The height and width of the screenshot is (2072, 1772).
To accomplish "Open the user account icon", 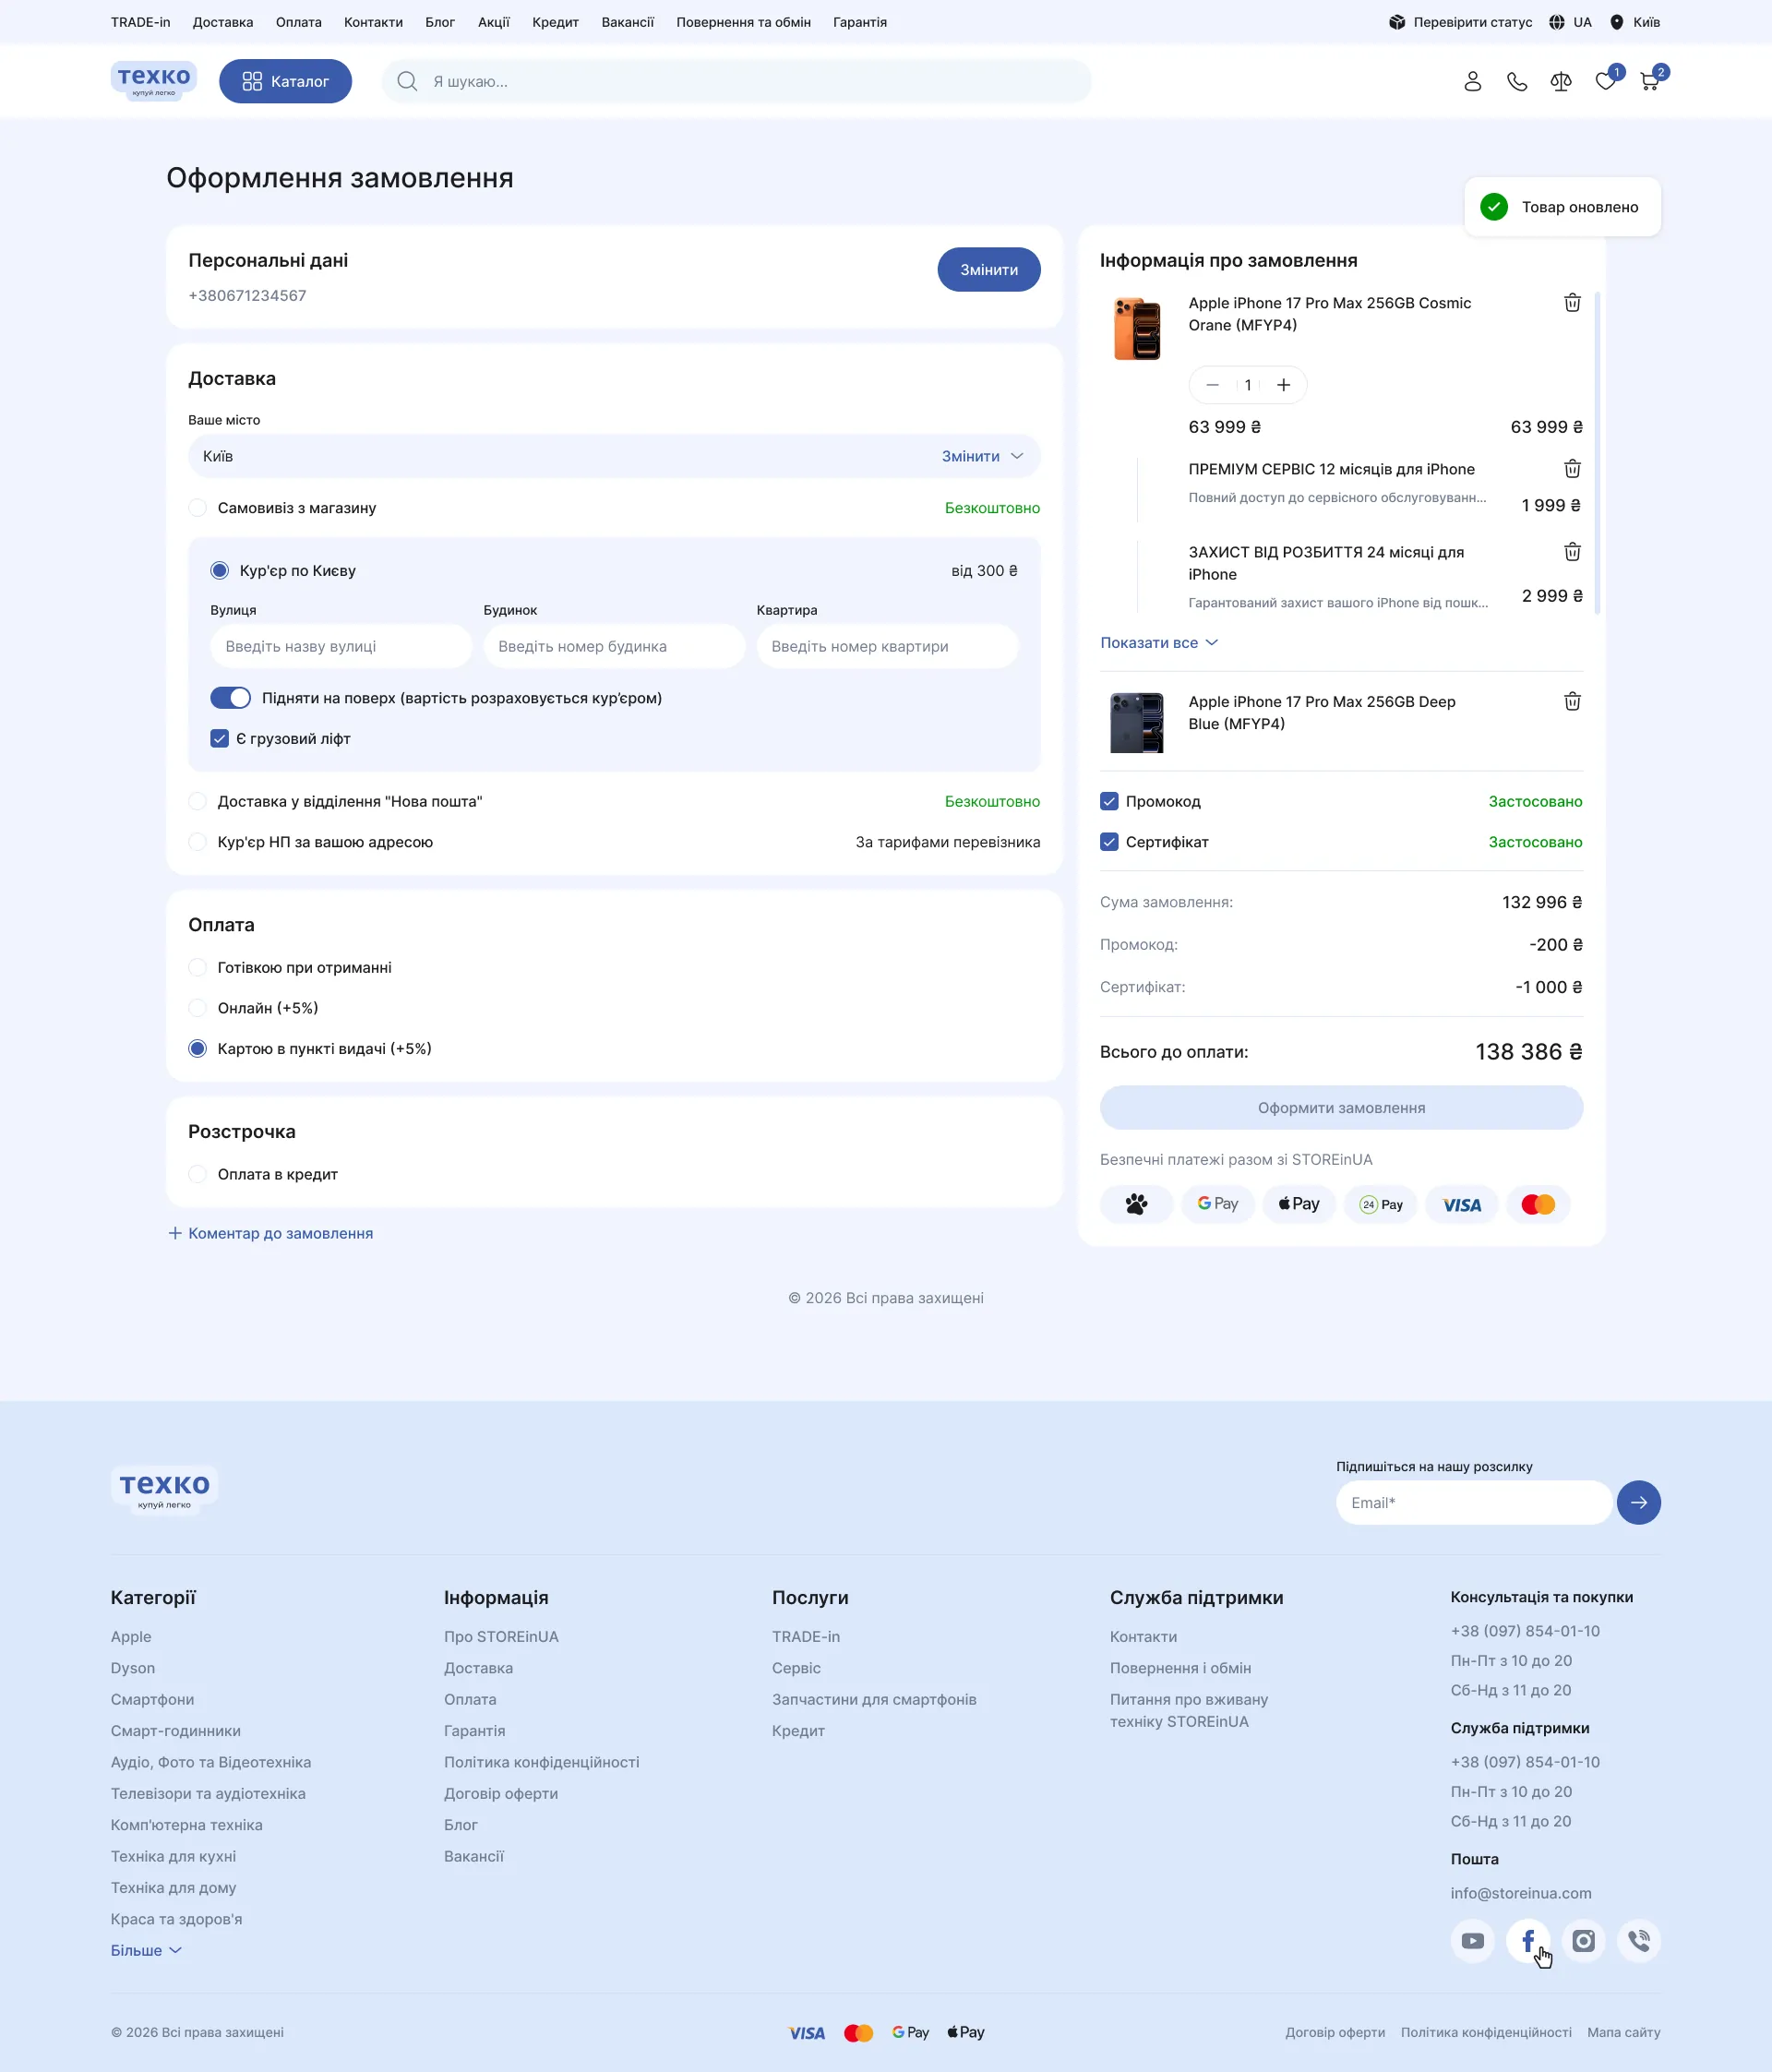I will pos(1472,81).
